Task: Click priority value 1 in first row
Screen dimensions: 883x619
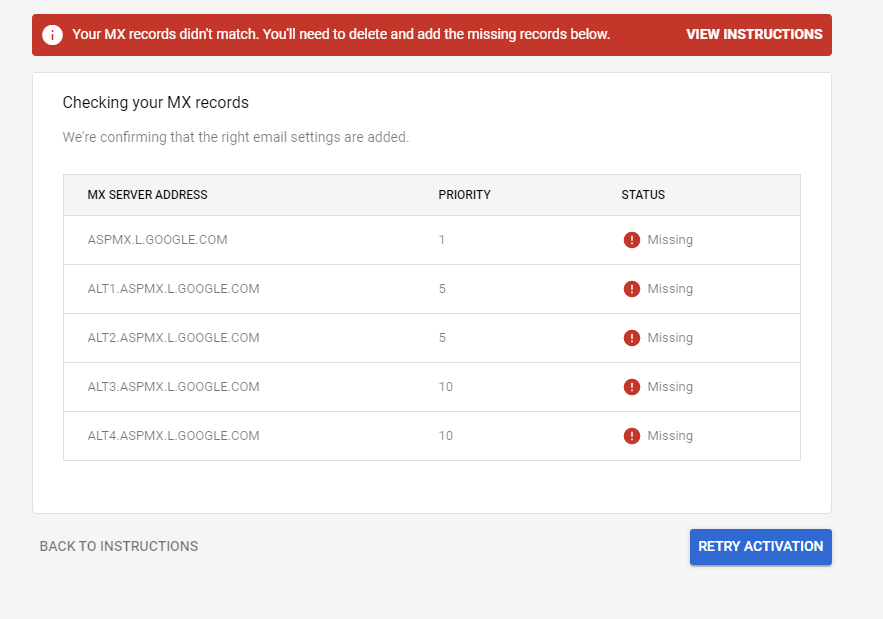Action: (x=442, y=240)
